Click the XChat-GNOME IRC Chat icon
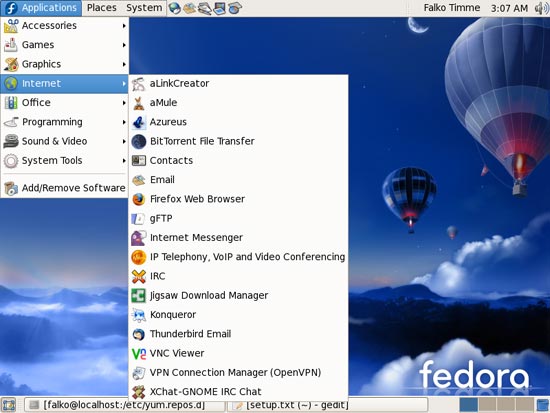 point(139,392)
